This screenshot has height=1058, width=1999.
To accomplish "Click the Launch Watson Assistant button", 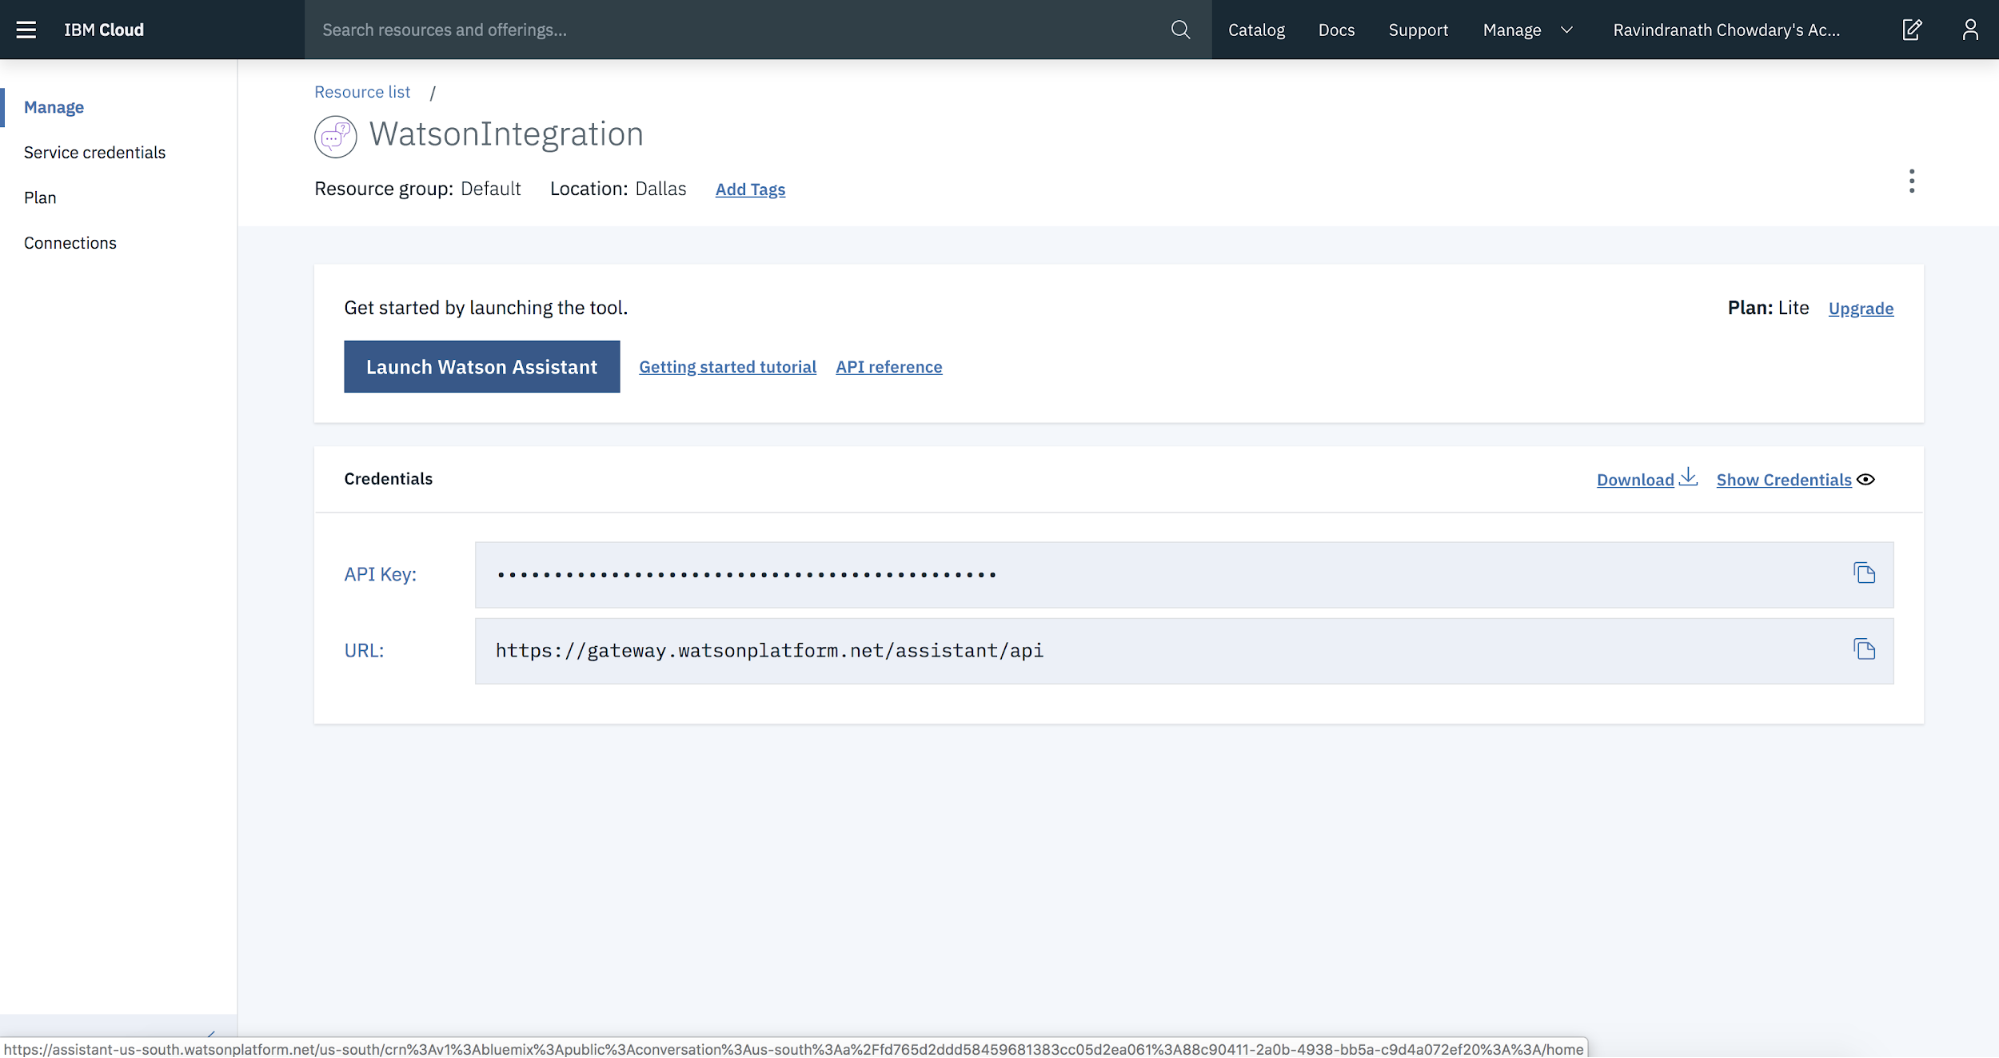I will coord(482,367).
